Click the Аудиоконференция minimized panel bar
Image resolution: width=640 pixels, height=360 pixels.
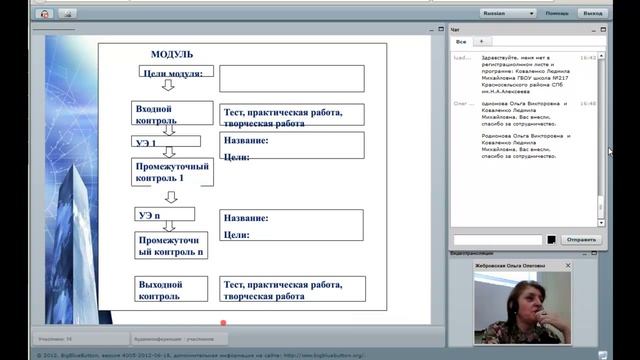(x=179, y=339)
